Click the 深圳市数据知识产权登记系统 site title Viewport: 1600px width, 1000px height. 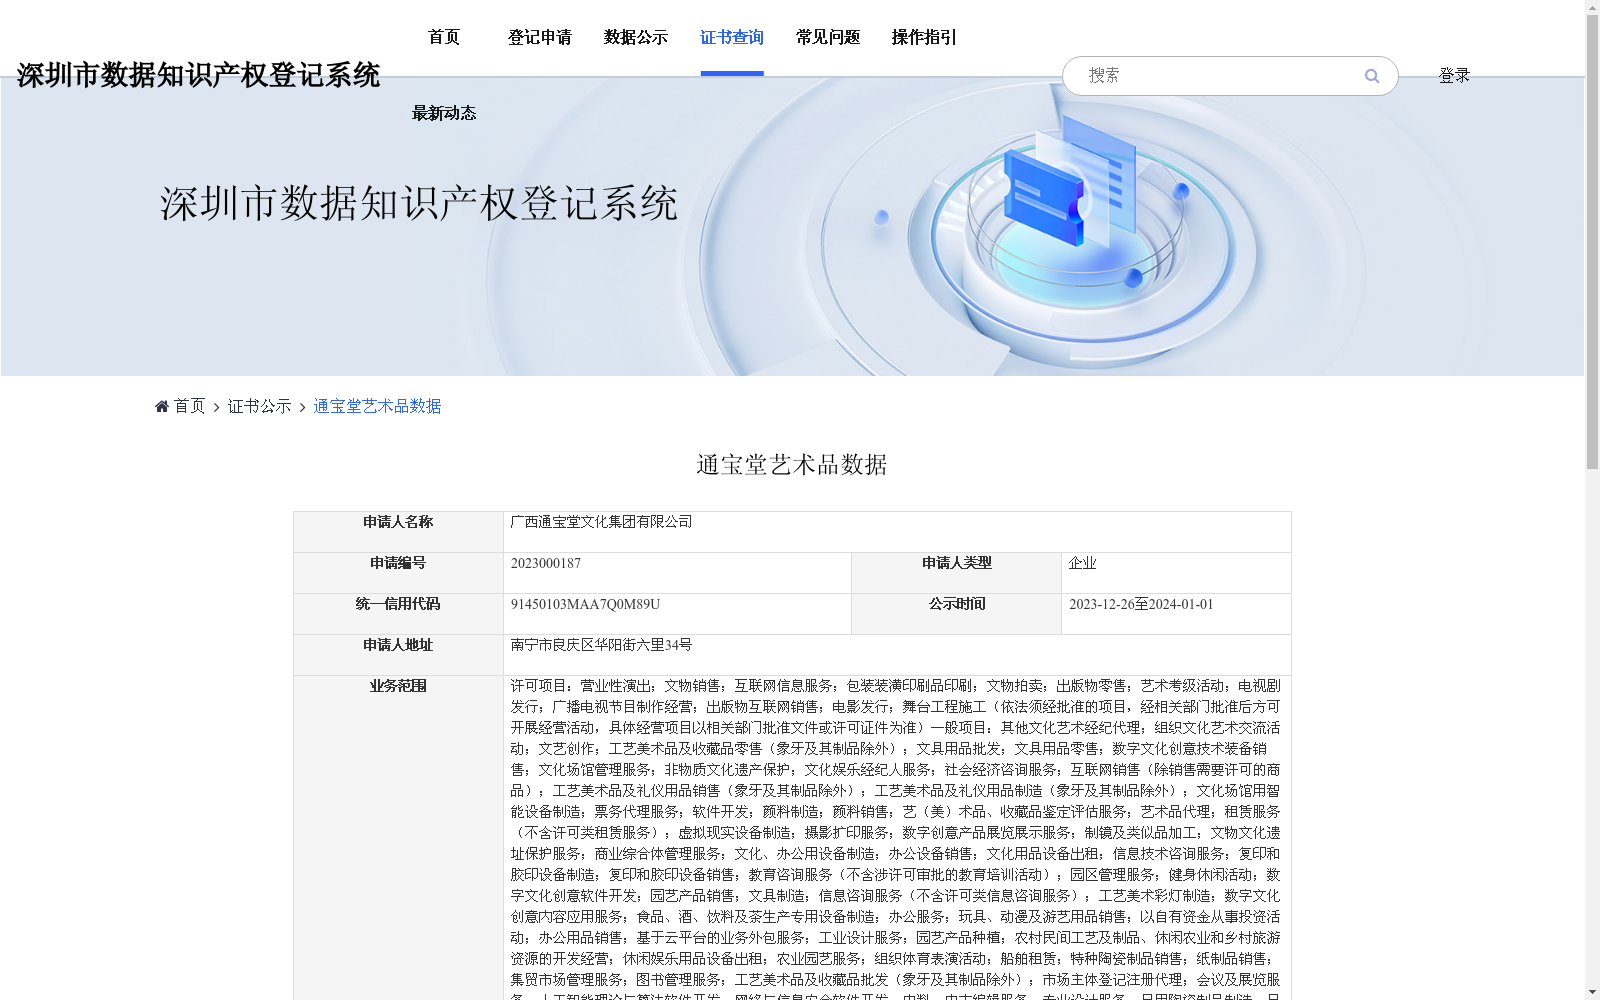point(198,75)
